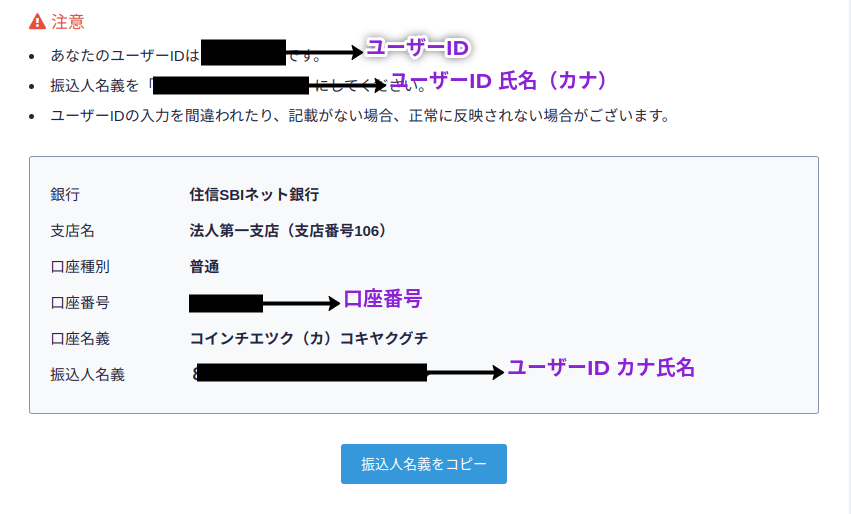Click the purple ユーザーID カナ氏名 annotation
This screenshot has width=851, height=514.
(x=601, y=368)
